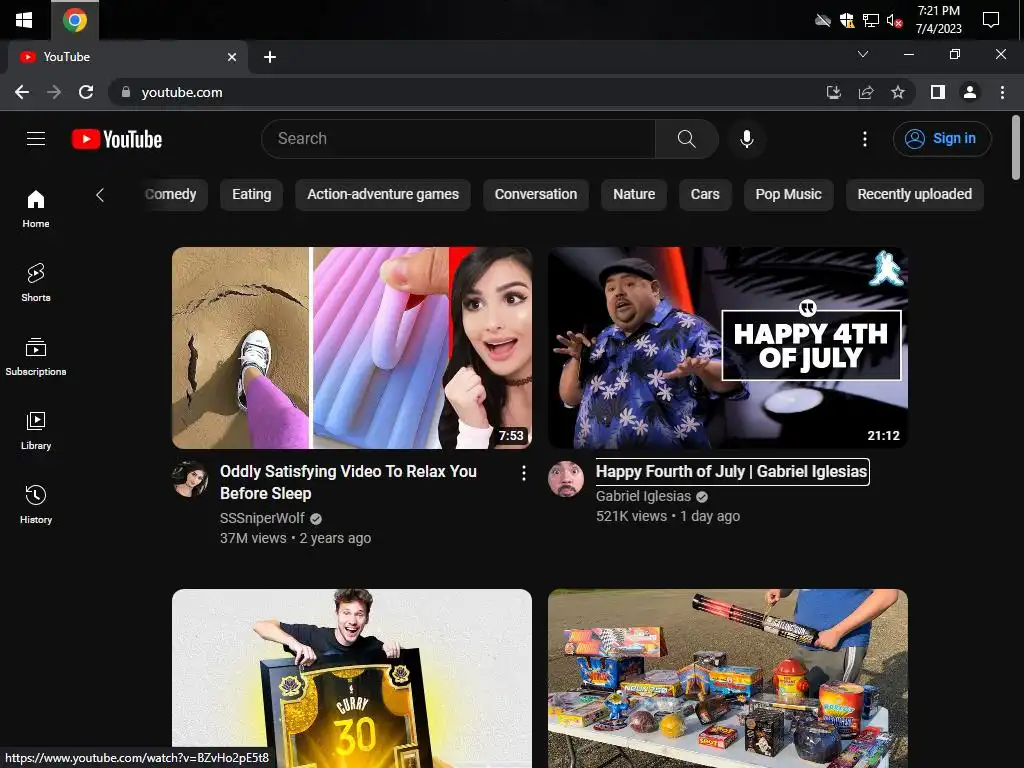Open Oddly Satisfying video thumbnail
Viewport: 1024px width, 768px height.
tap(352, 347)
